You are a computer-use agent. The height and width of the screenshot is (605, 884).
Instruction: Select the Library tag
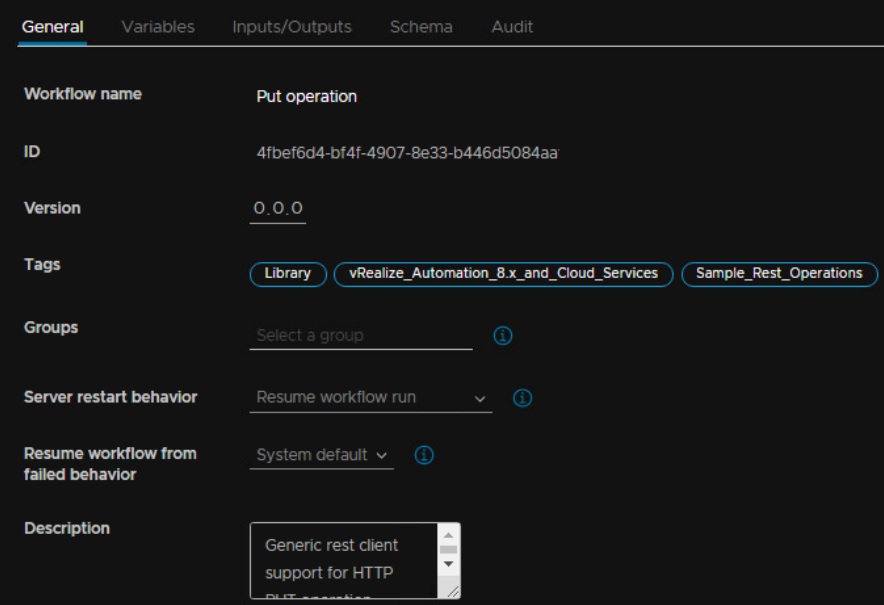(x=288, y=274)
